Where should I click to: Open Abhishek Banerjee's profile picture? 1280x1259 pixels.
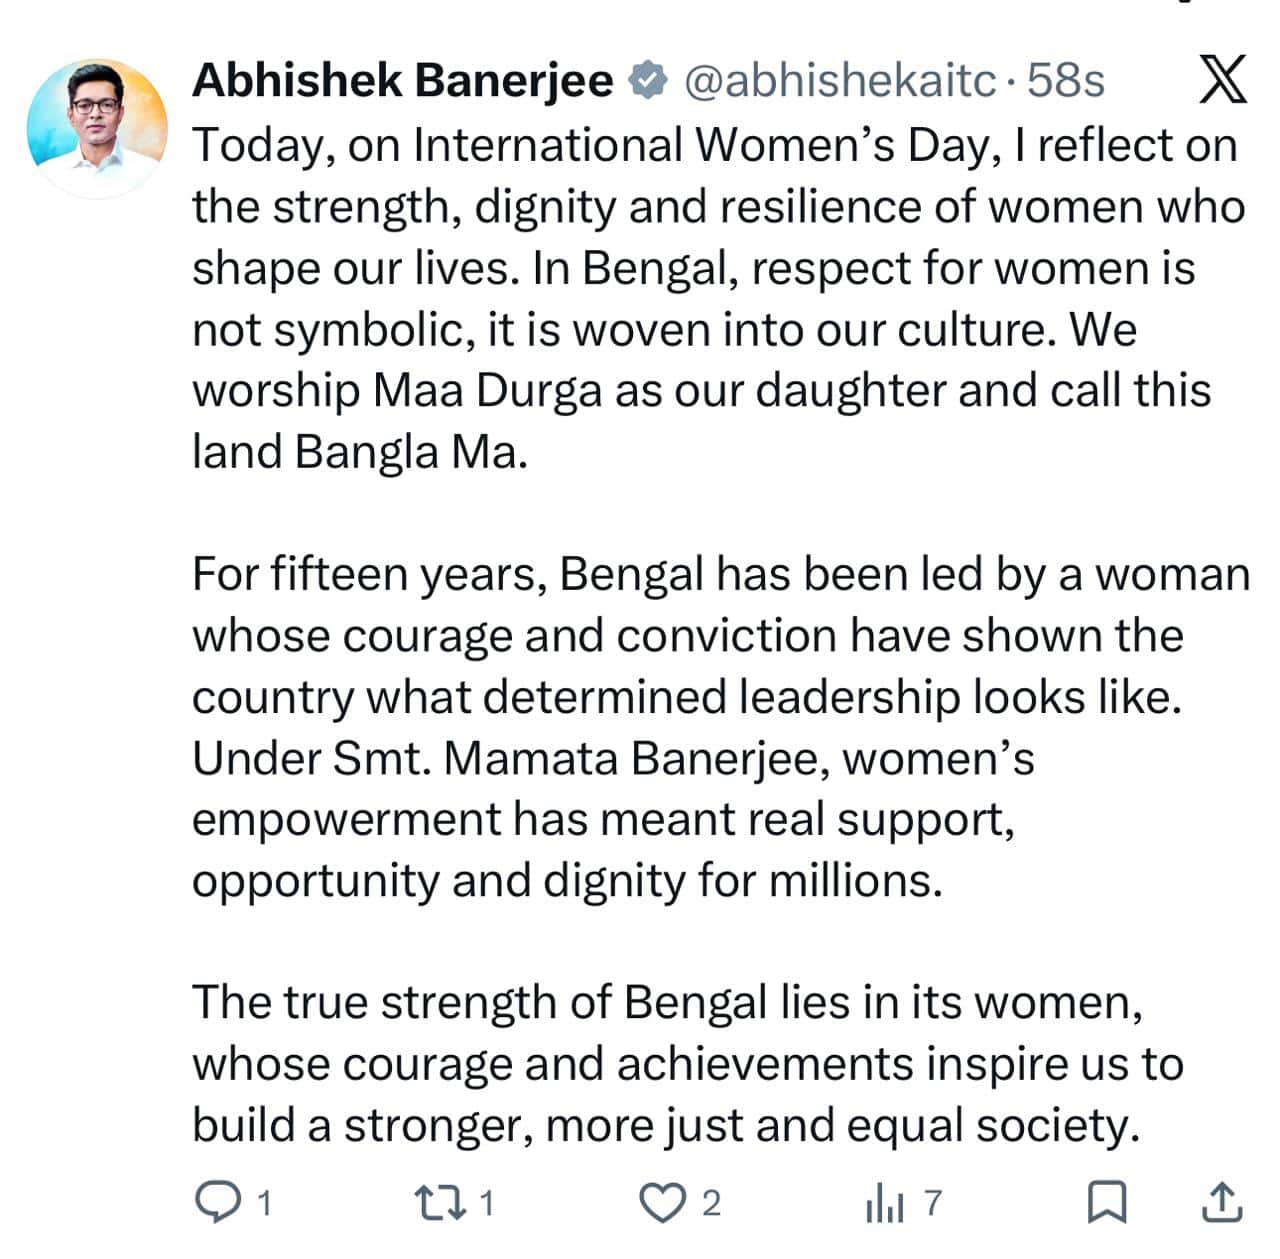[x=97, y=127]
